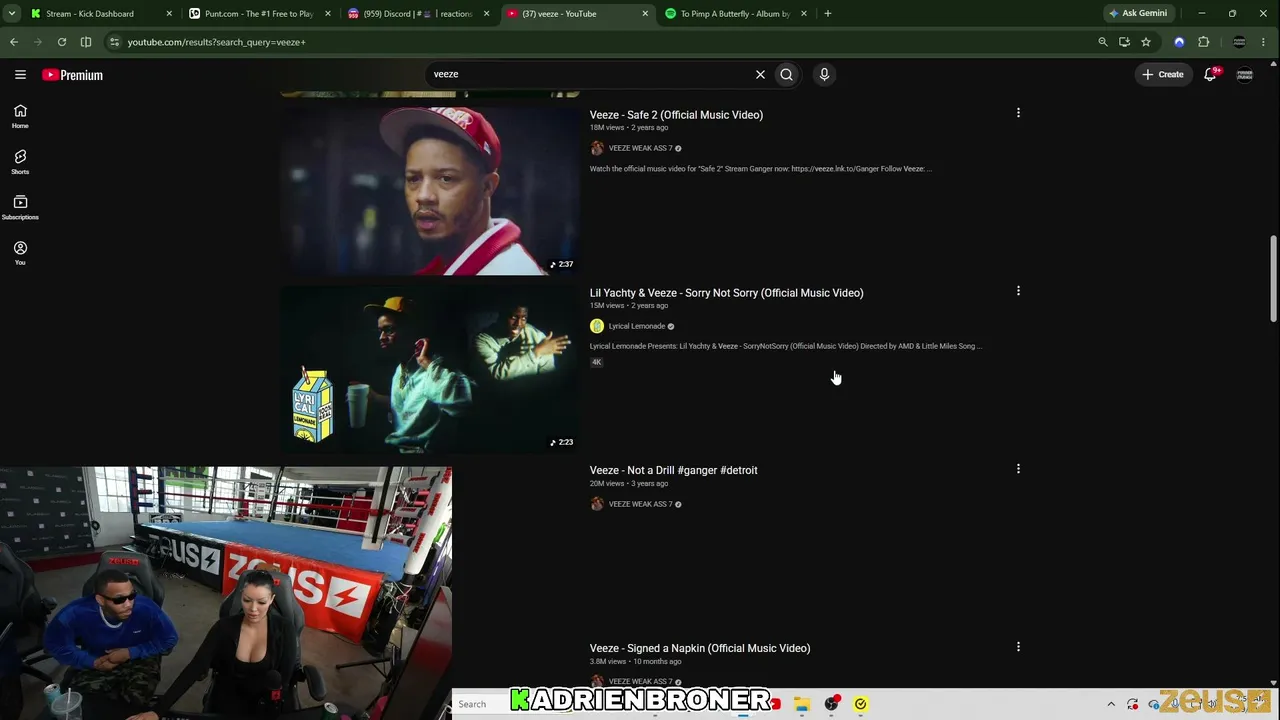1280x720 pixels.
Task: Click the Ask Gemini button
Action: point(1138,14)
